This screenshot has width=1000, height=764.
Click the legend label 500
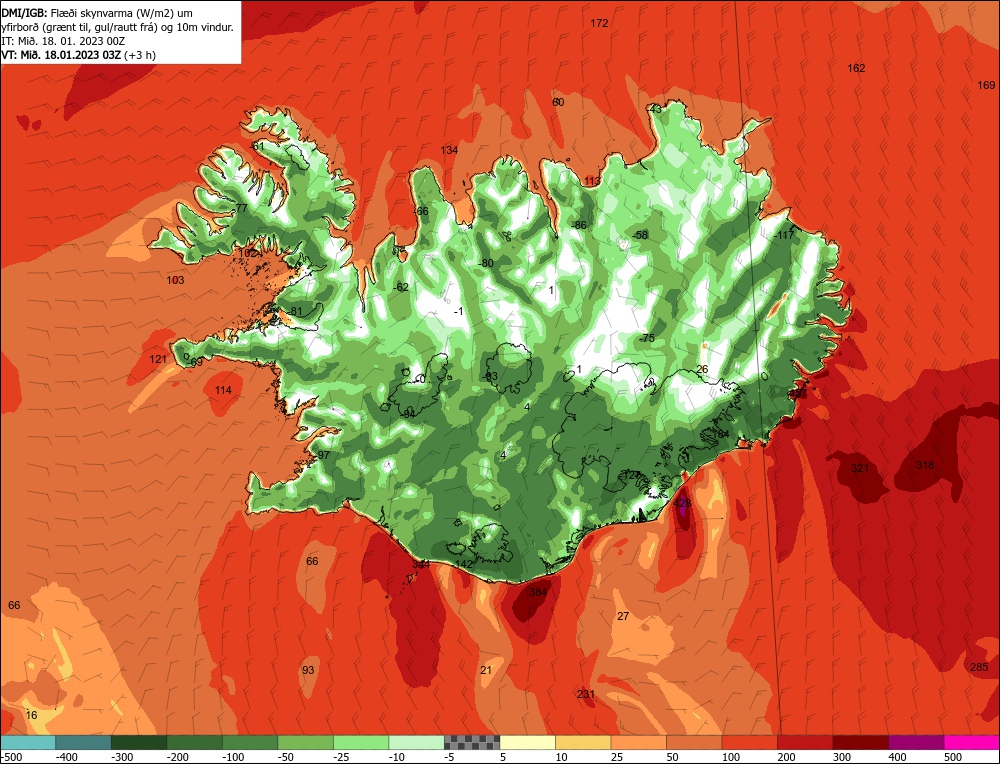[953, 757]
